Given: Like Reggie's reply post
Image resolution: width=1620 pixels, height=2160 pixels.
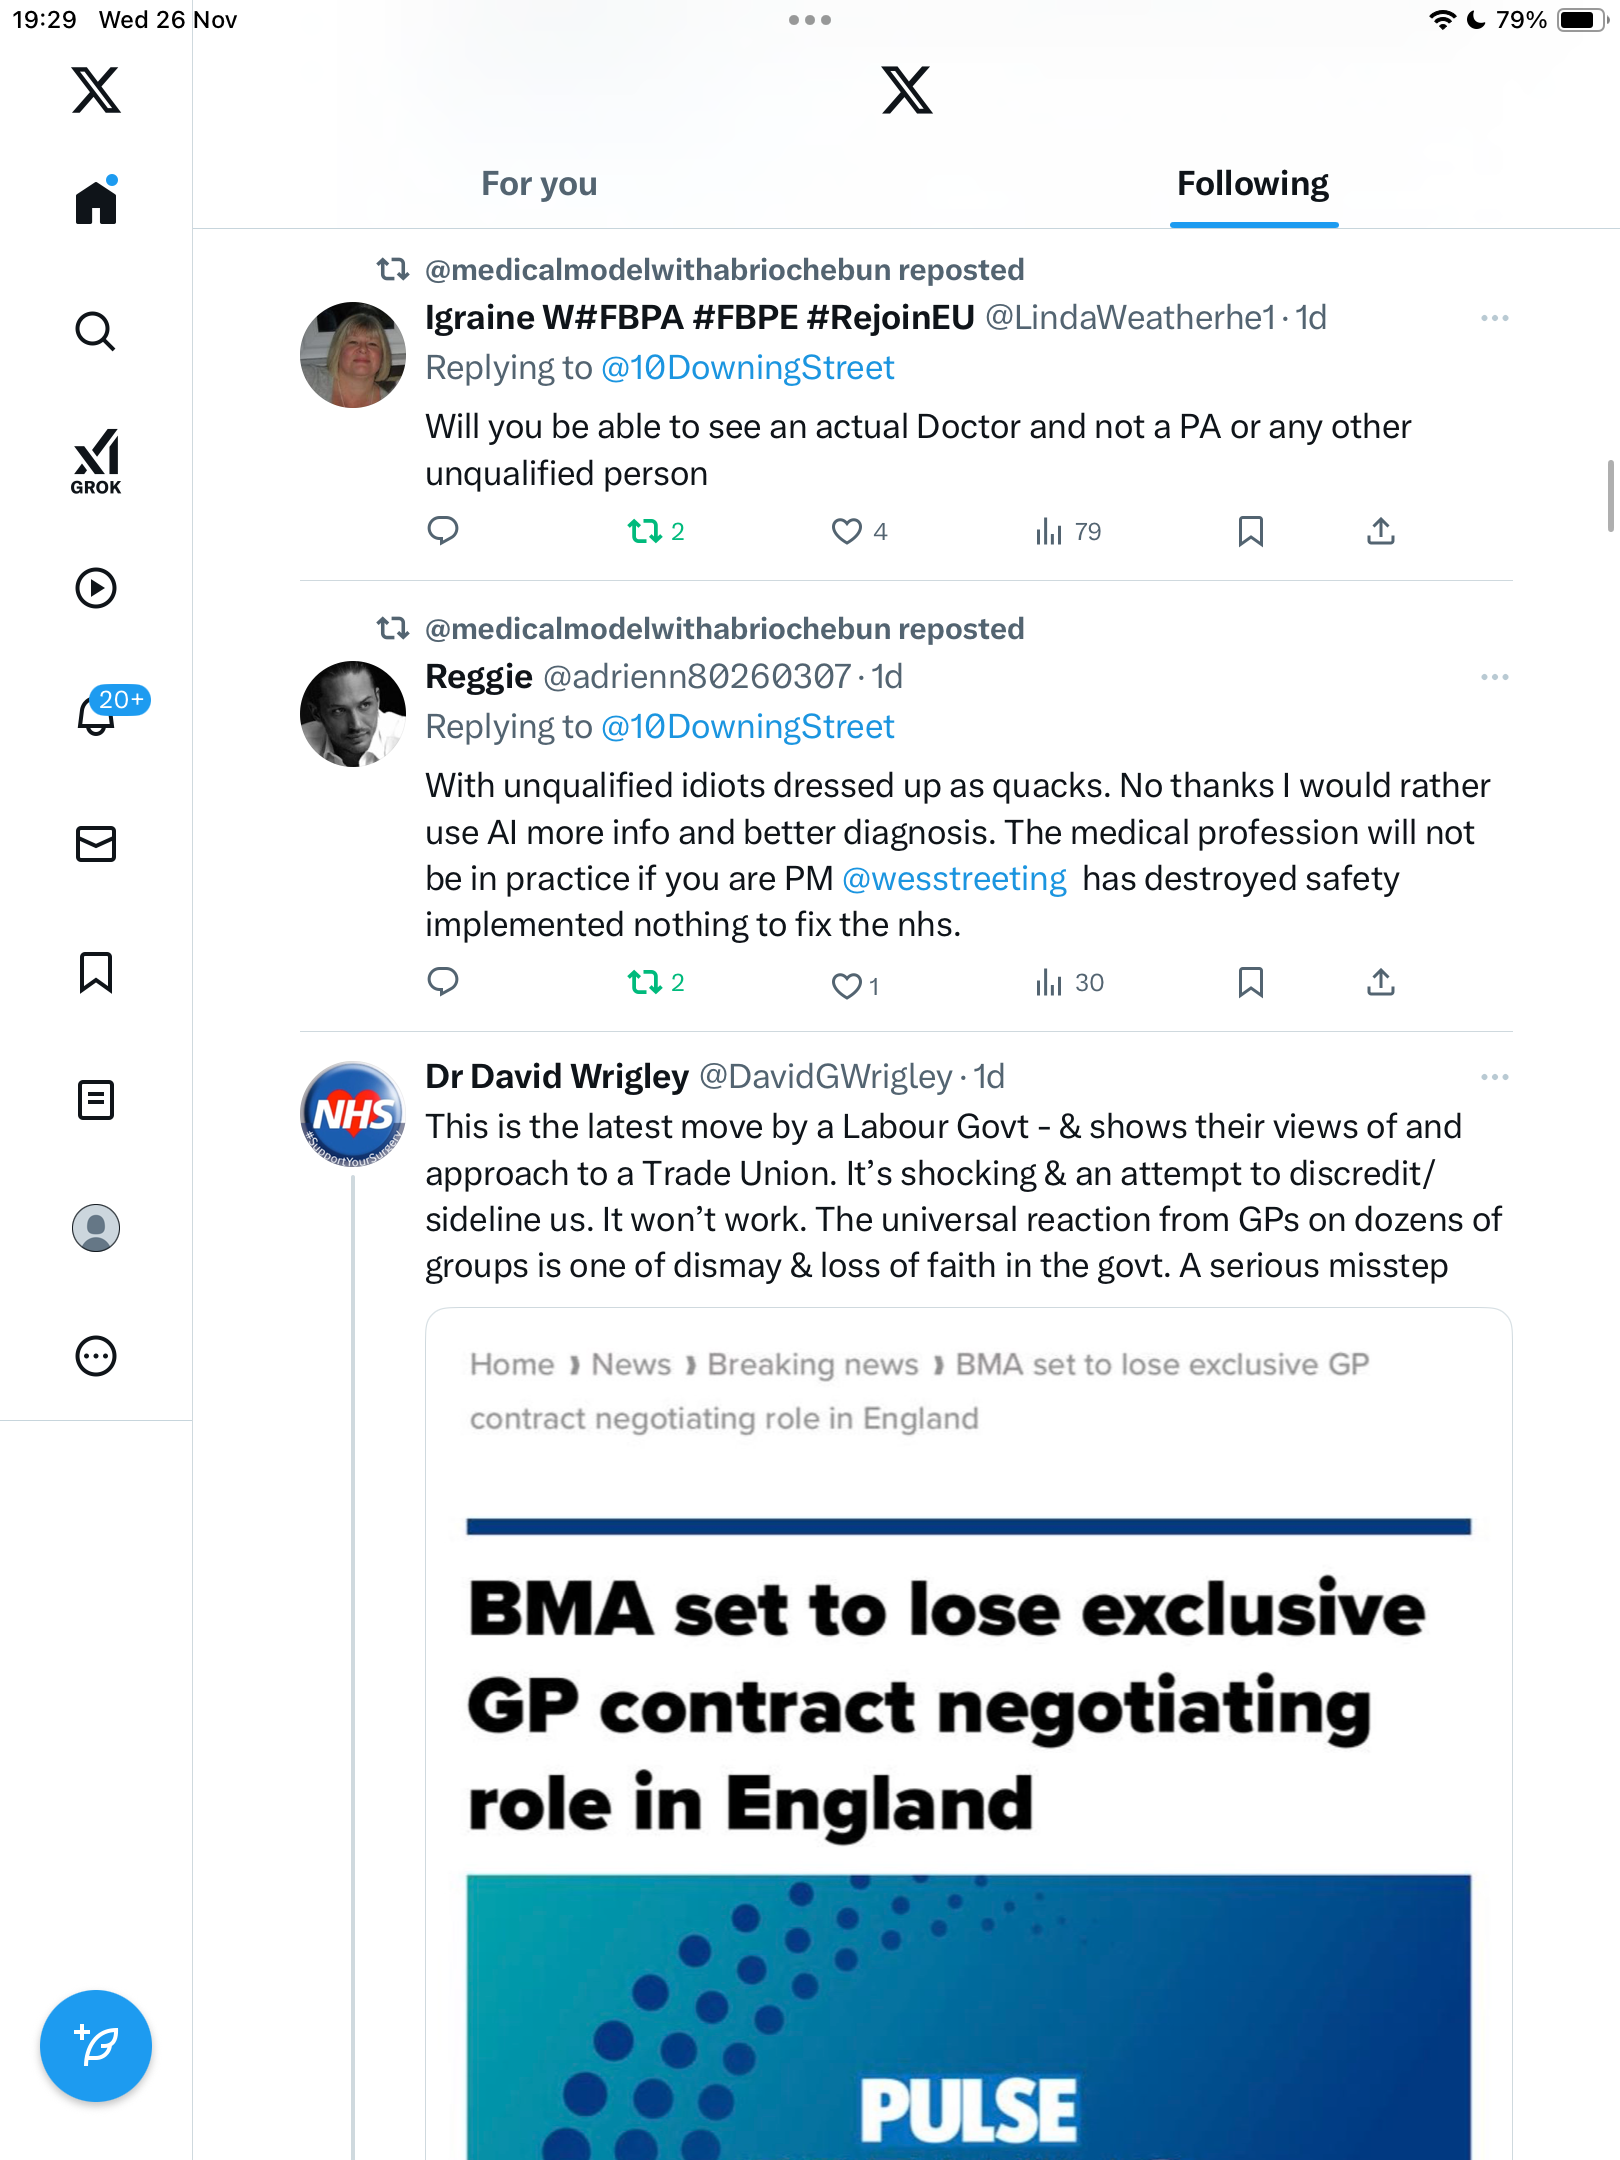Looking at the screenshot, I should pyautogui.click(x=846, y=985).
